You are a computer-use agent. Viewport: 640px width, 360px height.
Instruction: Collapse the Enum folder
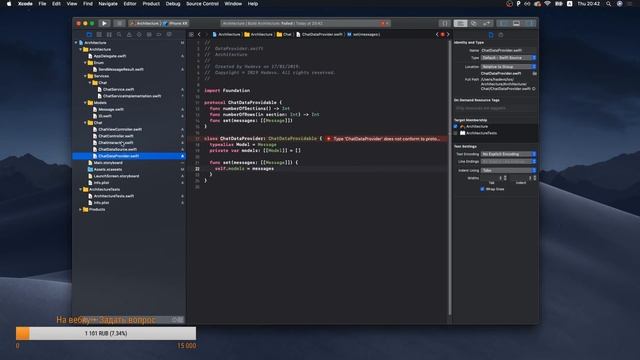pos(85,63)
